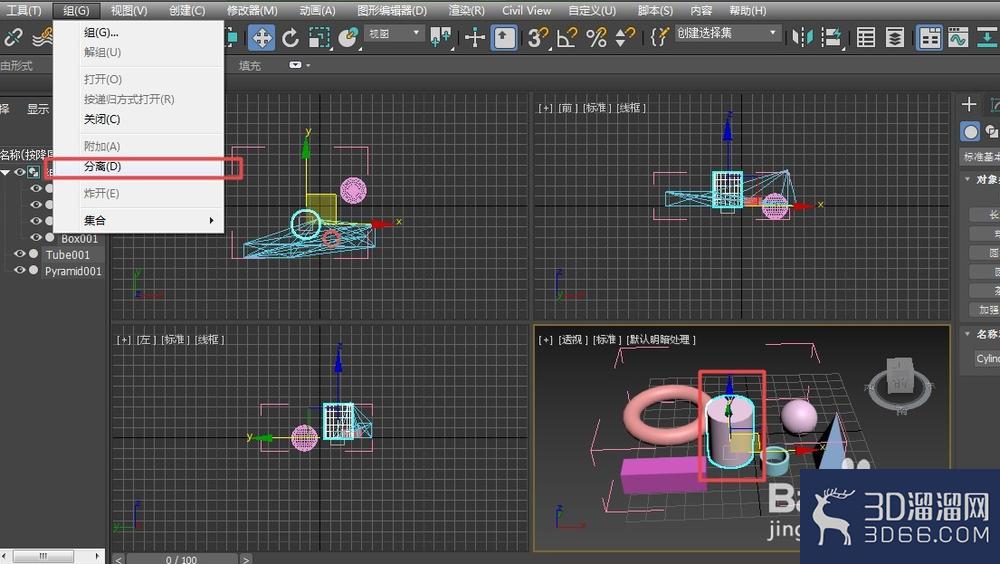
Task: Collapse the group tree node arrow
Action: tap(6, 172)
